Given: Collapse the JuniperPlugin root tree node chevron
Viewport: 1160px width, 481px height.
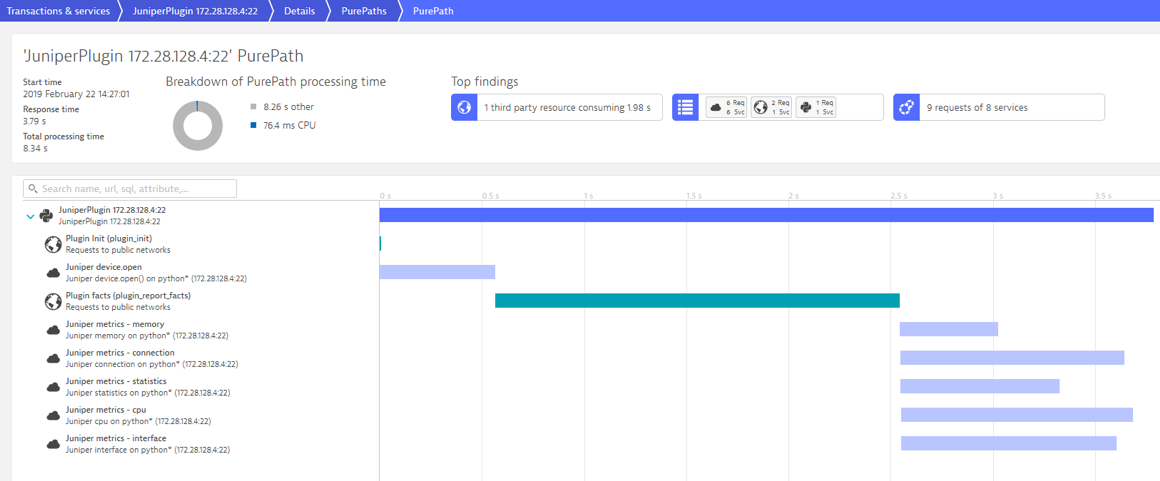Looking at the screenshot, I should [30, 216].
